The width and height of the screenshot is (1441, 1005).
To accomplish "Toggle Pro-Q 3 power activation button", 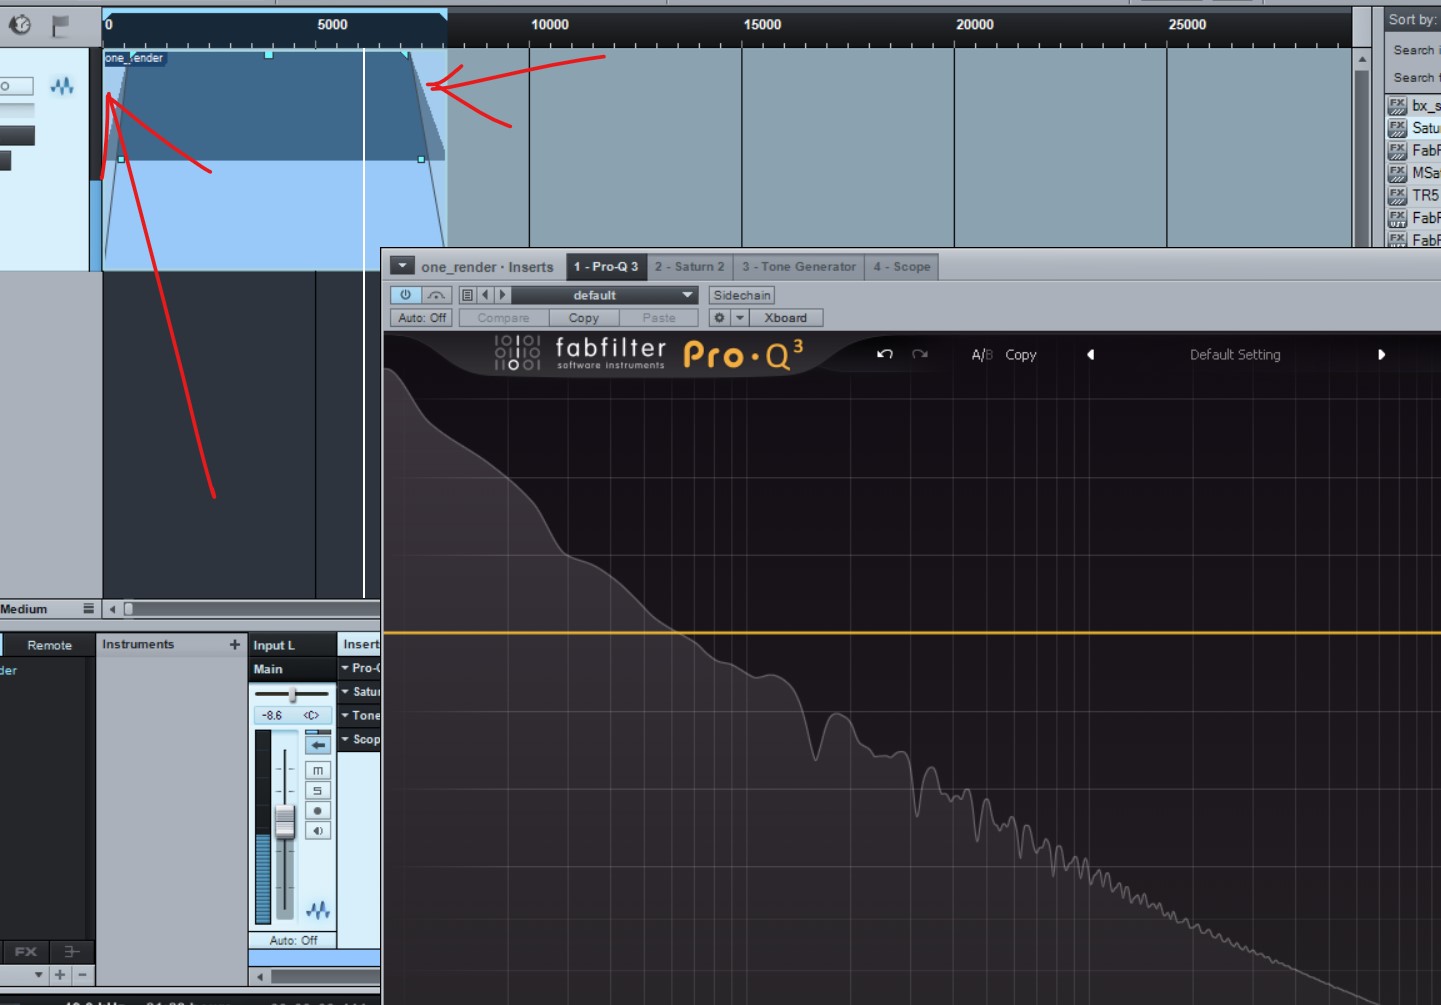I will tap(405, 295).
